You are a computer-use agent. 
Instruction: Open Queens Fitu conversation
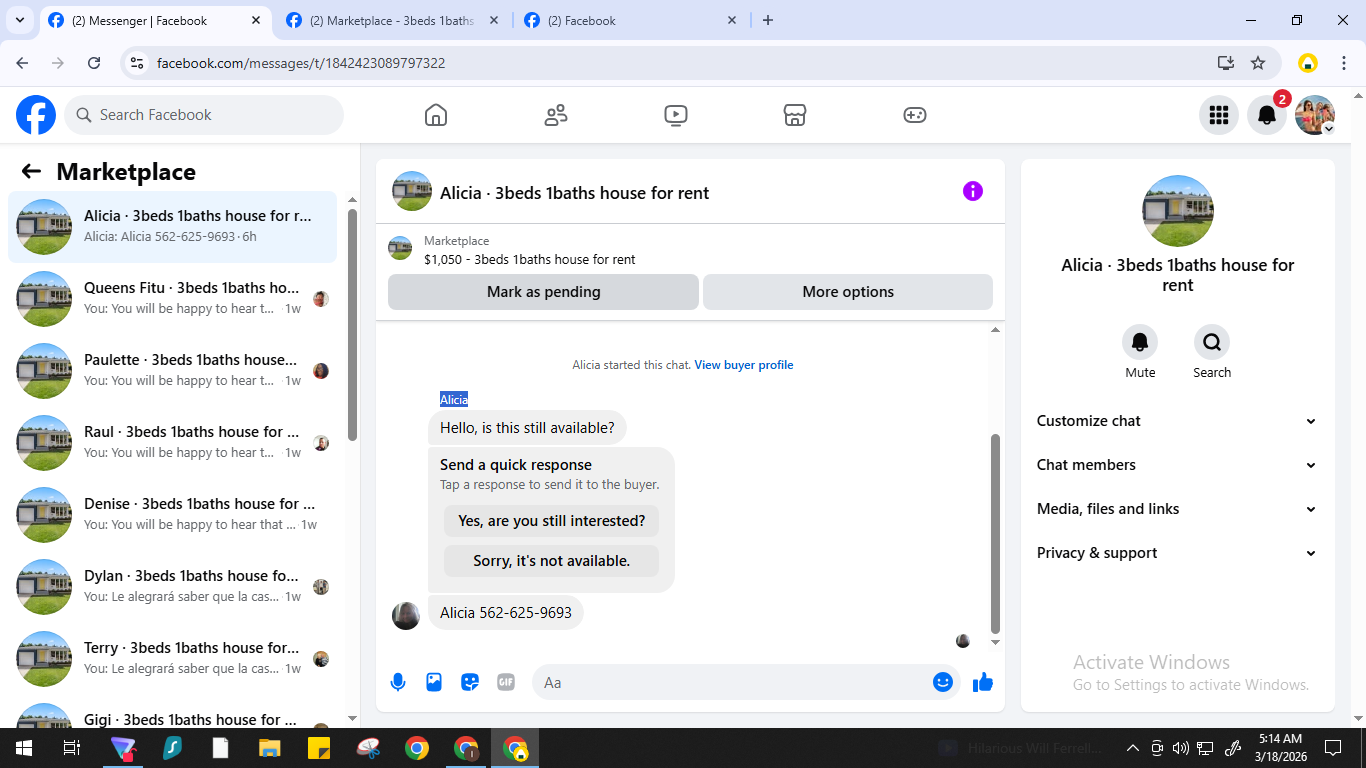173,299
